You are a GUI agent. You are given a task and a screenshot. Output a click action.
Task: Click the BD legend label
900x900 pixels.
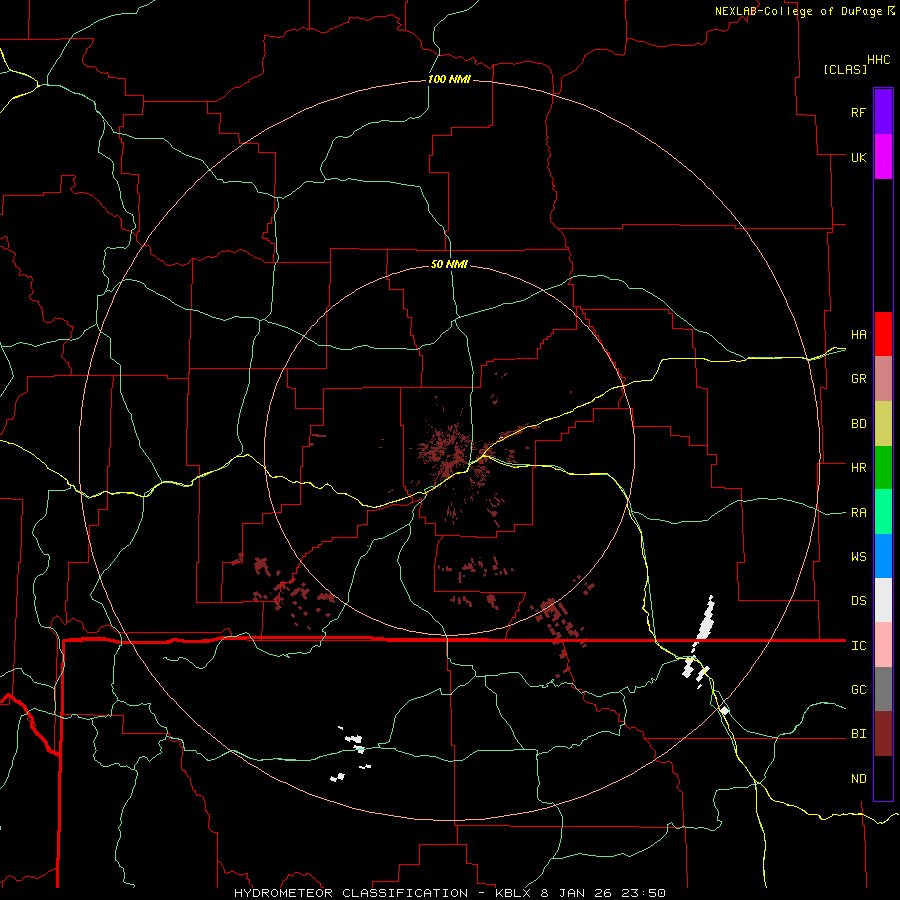[x=858, y=424]
